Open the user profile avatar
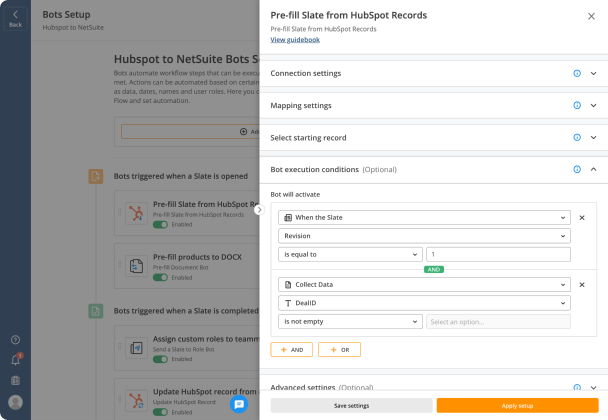608x420 pixels. tap(15, 402)
